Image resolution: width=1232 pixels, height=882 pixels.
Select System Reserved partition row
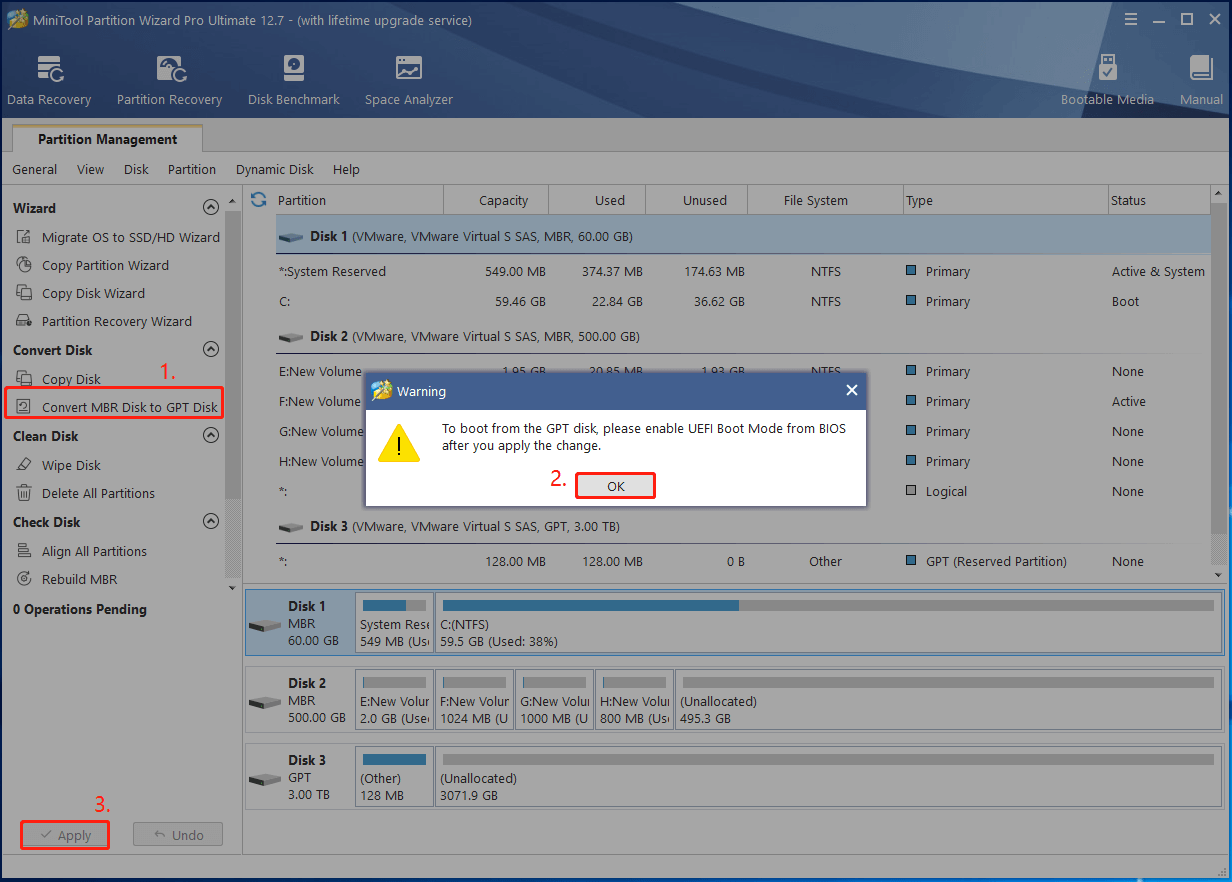pos(743,271)
